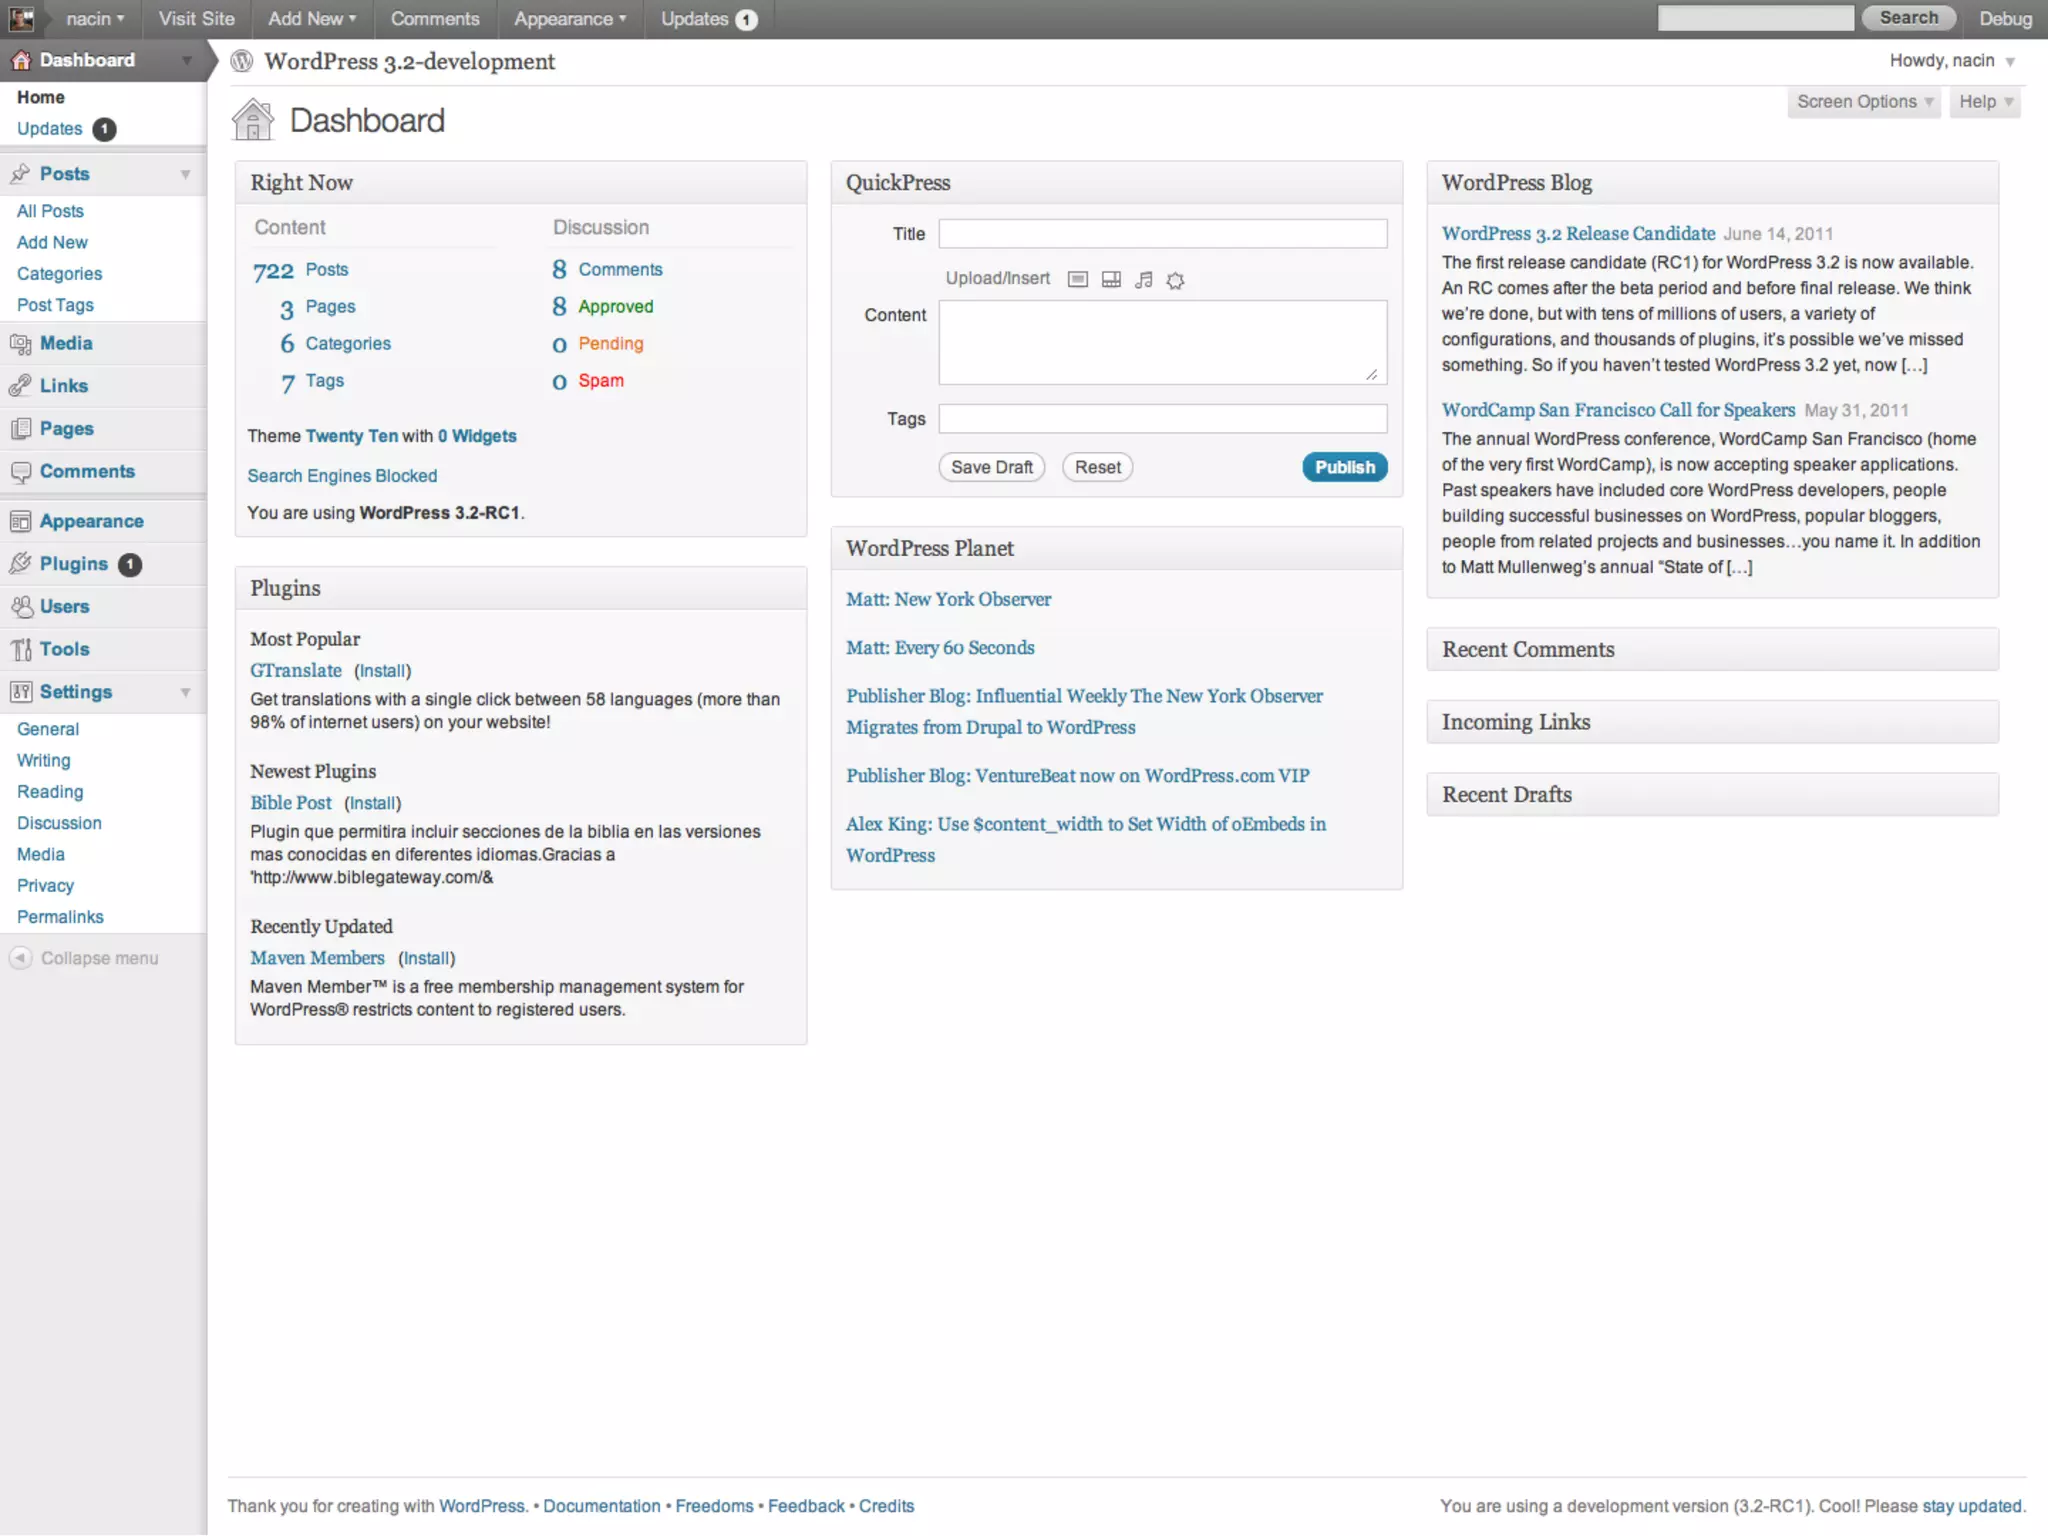Click the Add Media gear-shaped icon
Image resolution: width=2048 pixels, height=1536 pixels.
tap(1176, 281)
